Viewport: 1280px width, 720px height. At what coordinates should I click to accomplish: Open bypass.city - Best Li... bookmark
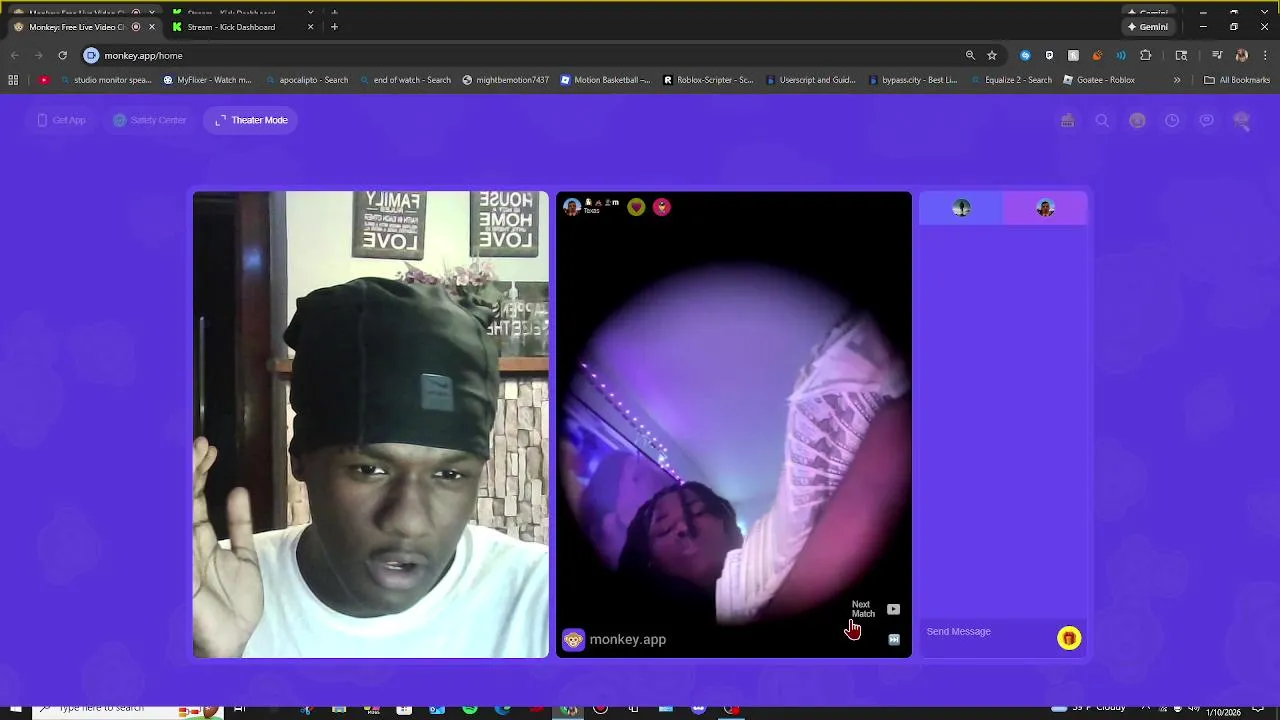[x=913, y=80]
